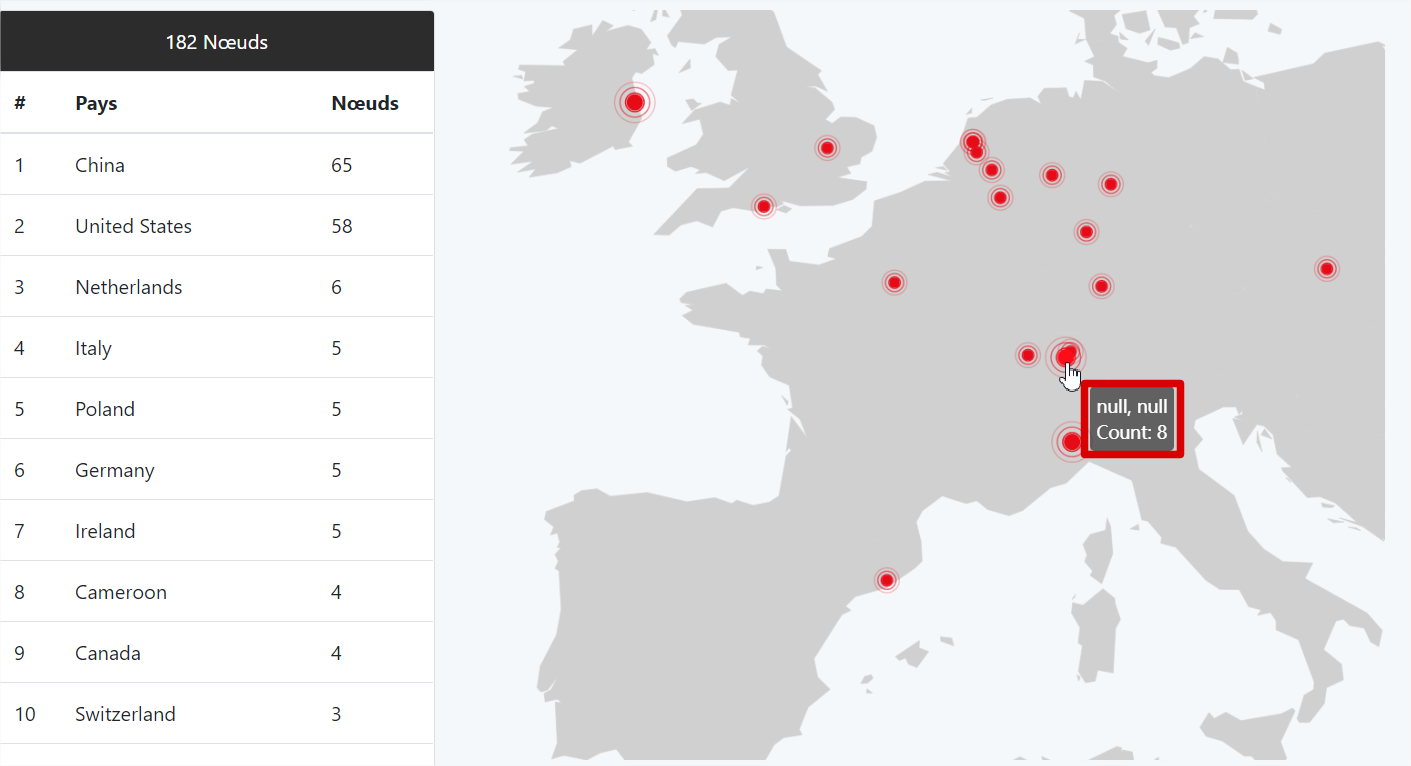
Task: Click the Netherlands country name
Action: pos(129,287)
